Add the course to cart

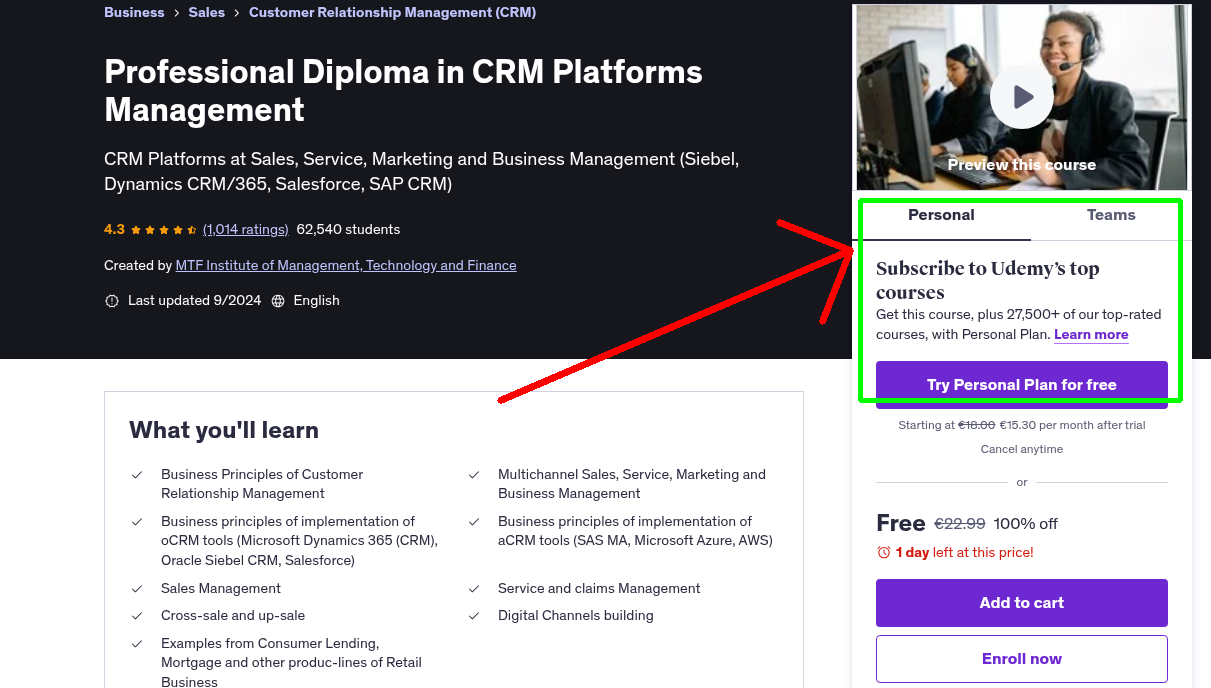1022,603
